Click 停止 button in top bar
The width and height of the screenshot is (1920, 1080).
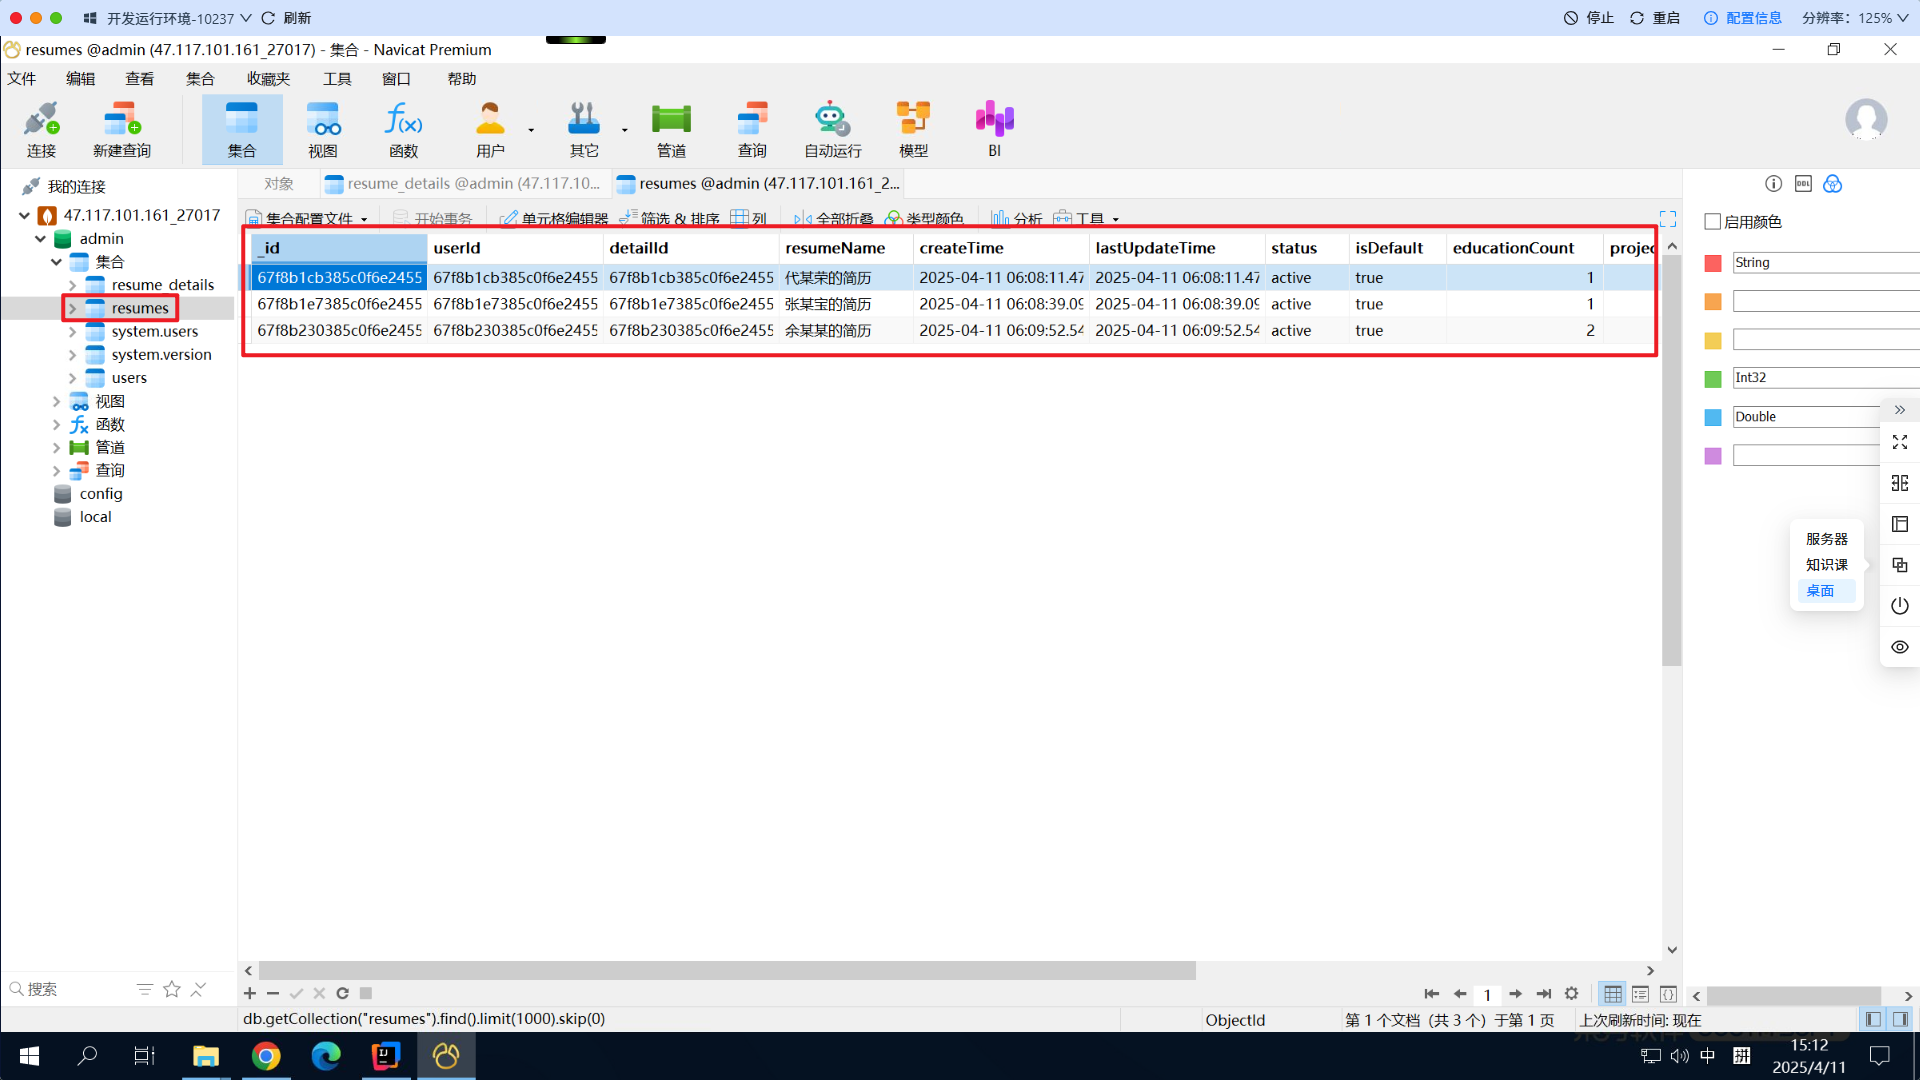click(x=1589, y=18)
